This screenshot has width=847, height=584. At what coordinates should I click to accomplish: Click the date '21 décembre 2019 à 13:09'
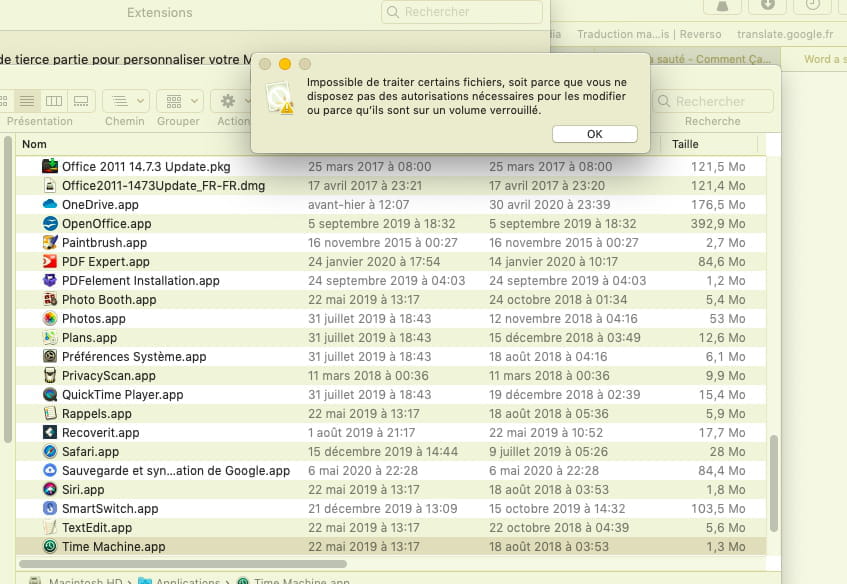coord(382,509)
